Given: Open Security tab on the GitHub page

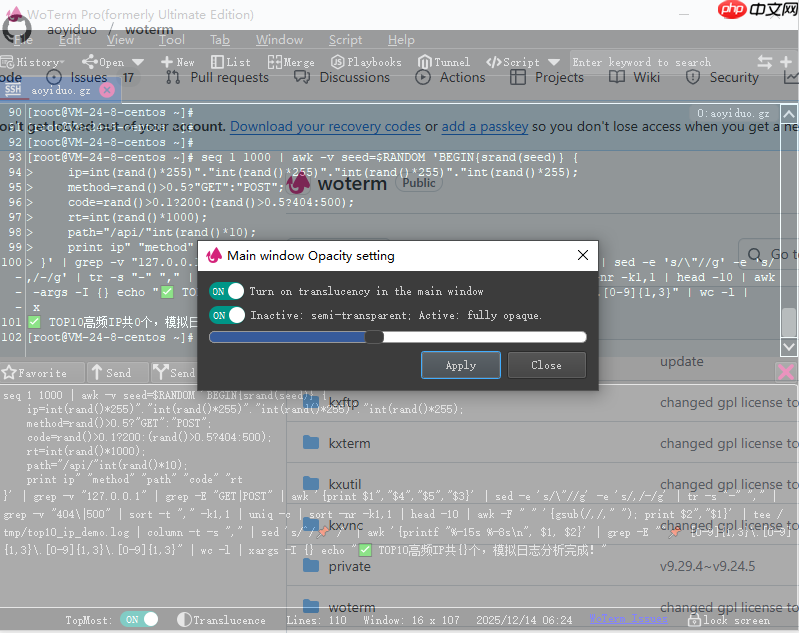Looking at the screenshot, I should (722, 77).
